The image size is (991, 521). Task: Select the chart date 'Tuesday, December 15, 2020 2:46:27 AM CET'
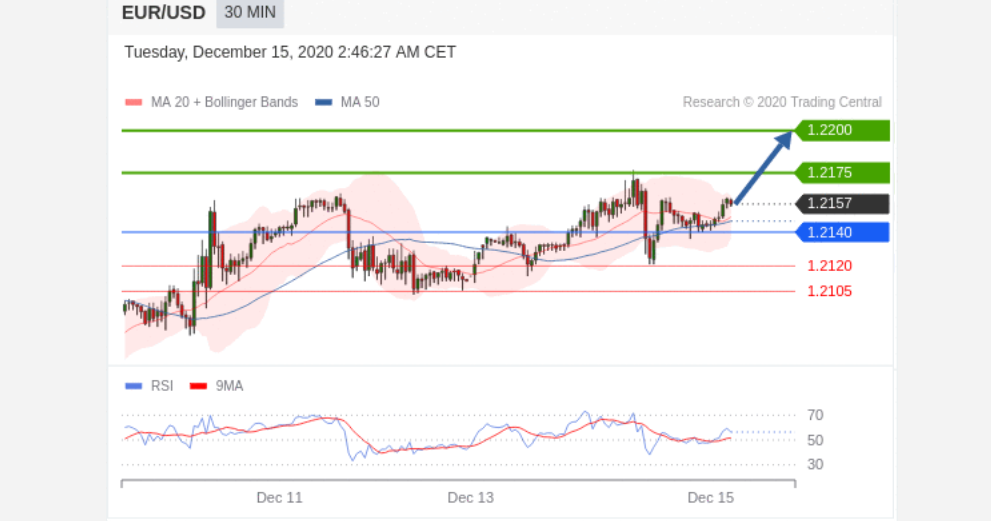(290, 52)
